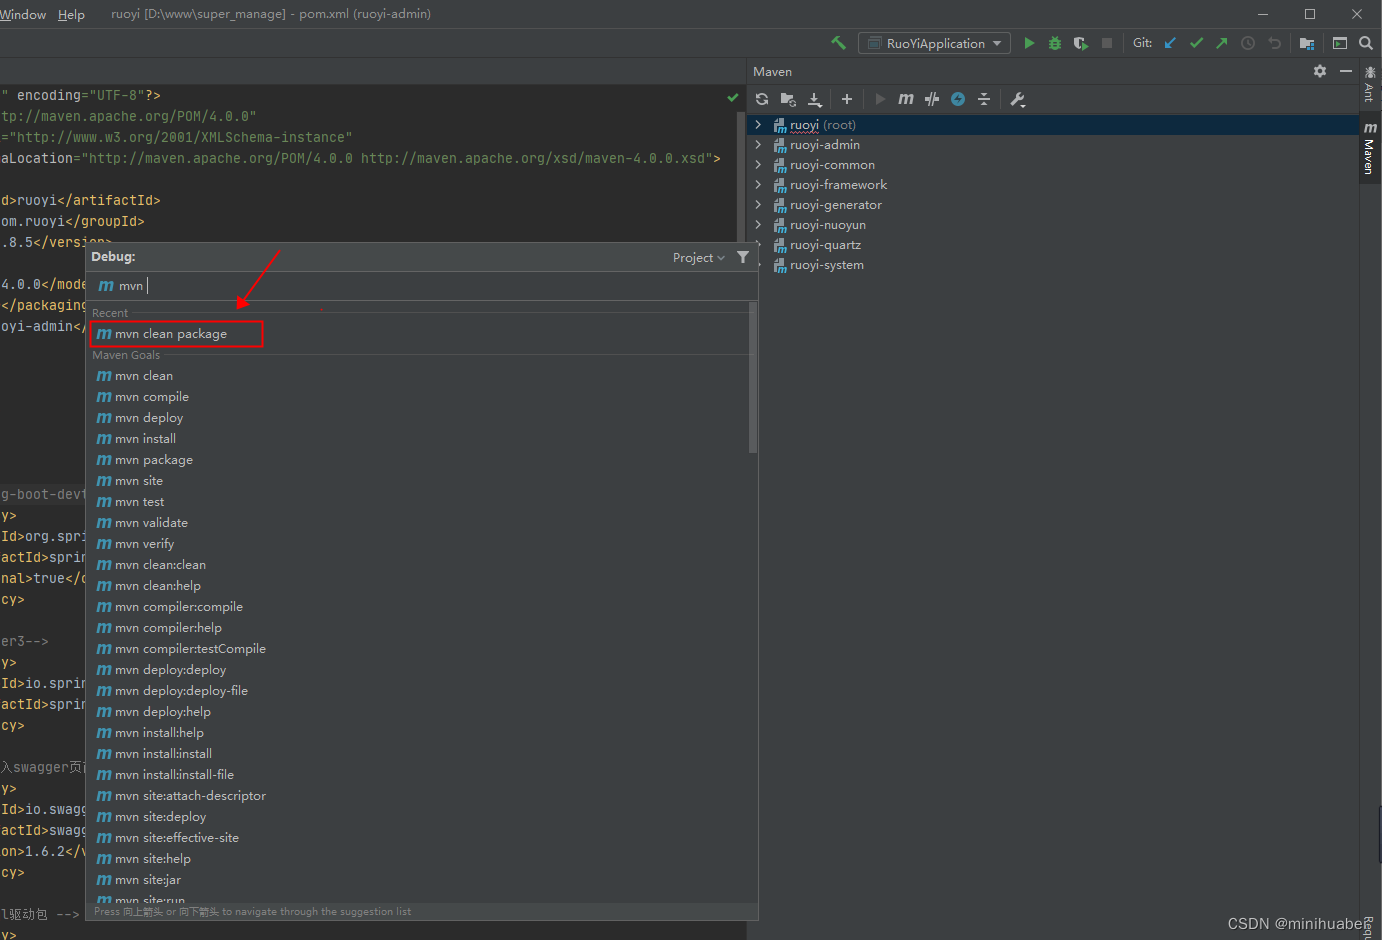
Task: Click the Run Anything window icon
Action: [1340, 43]
